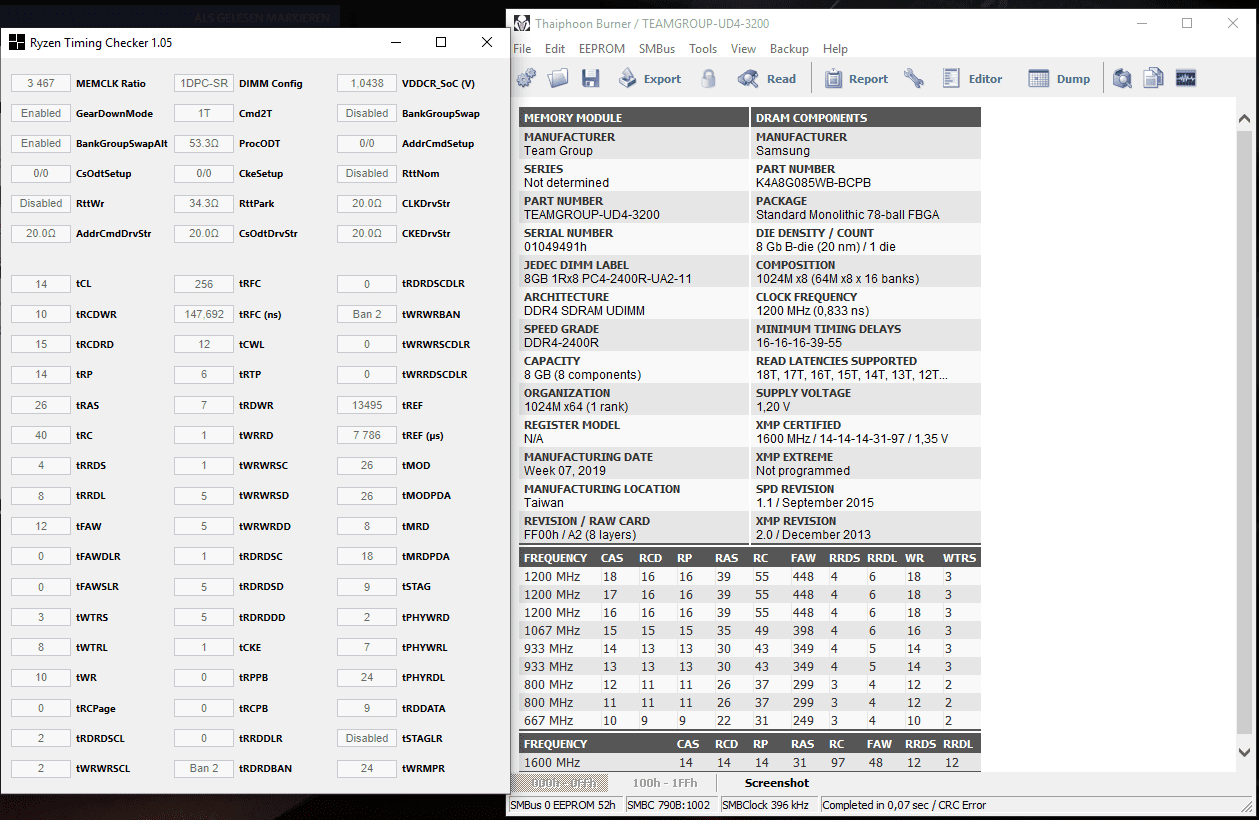
Task: Open the Tools menu
Action: point(703,49)
